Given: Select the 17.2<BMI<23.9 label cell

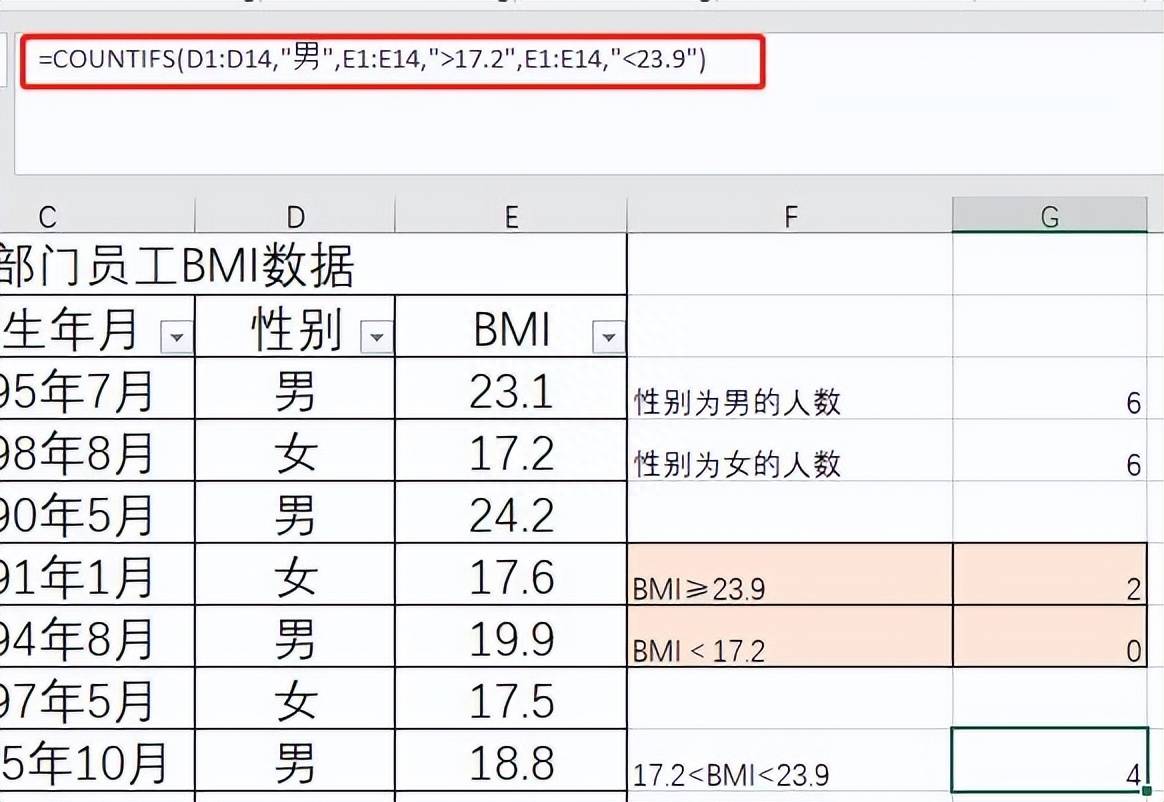Looking at the screenshot, I should [x=790, y=761].
